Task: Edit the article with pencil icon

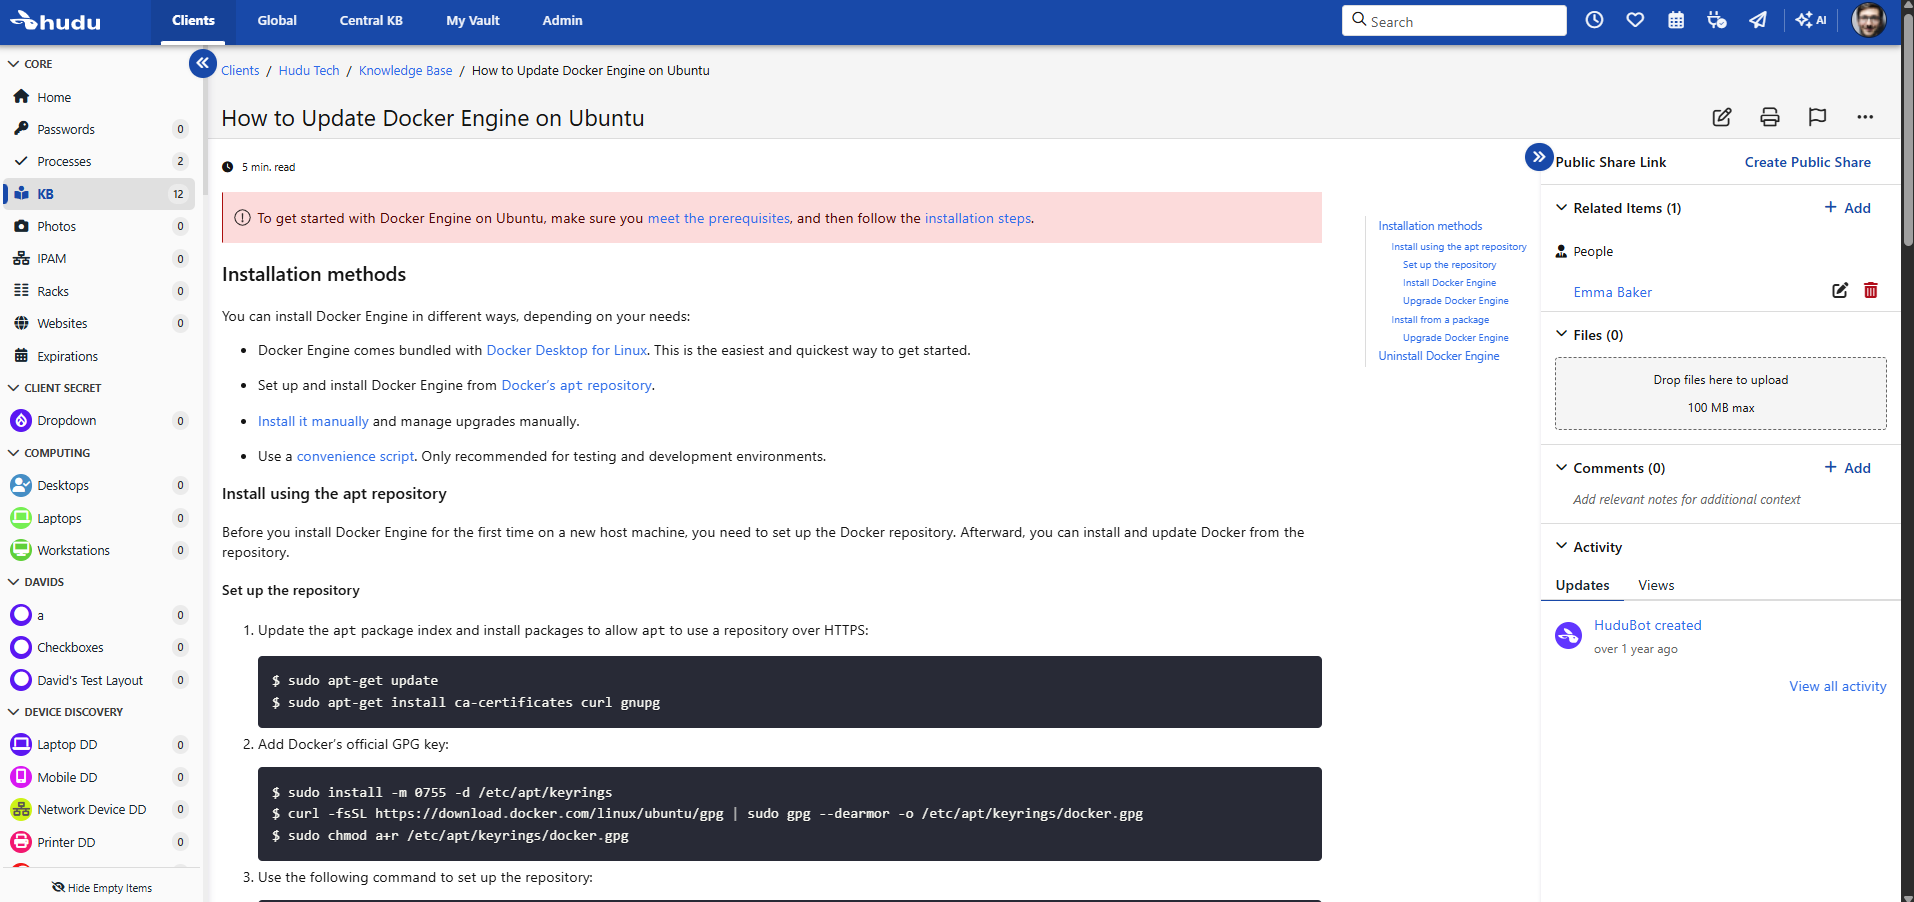Action: pos(1722,117)
